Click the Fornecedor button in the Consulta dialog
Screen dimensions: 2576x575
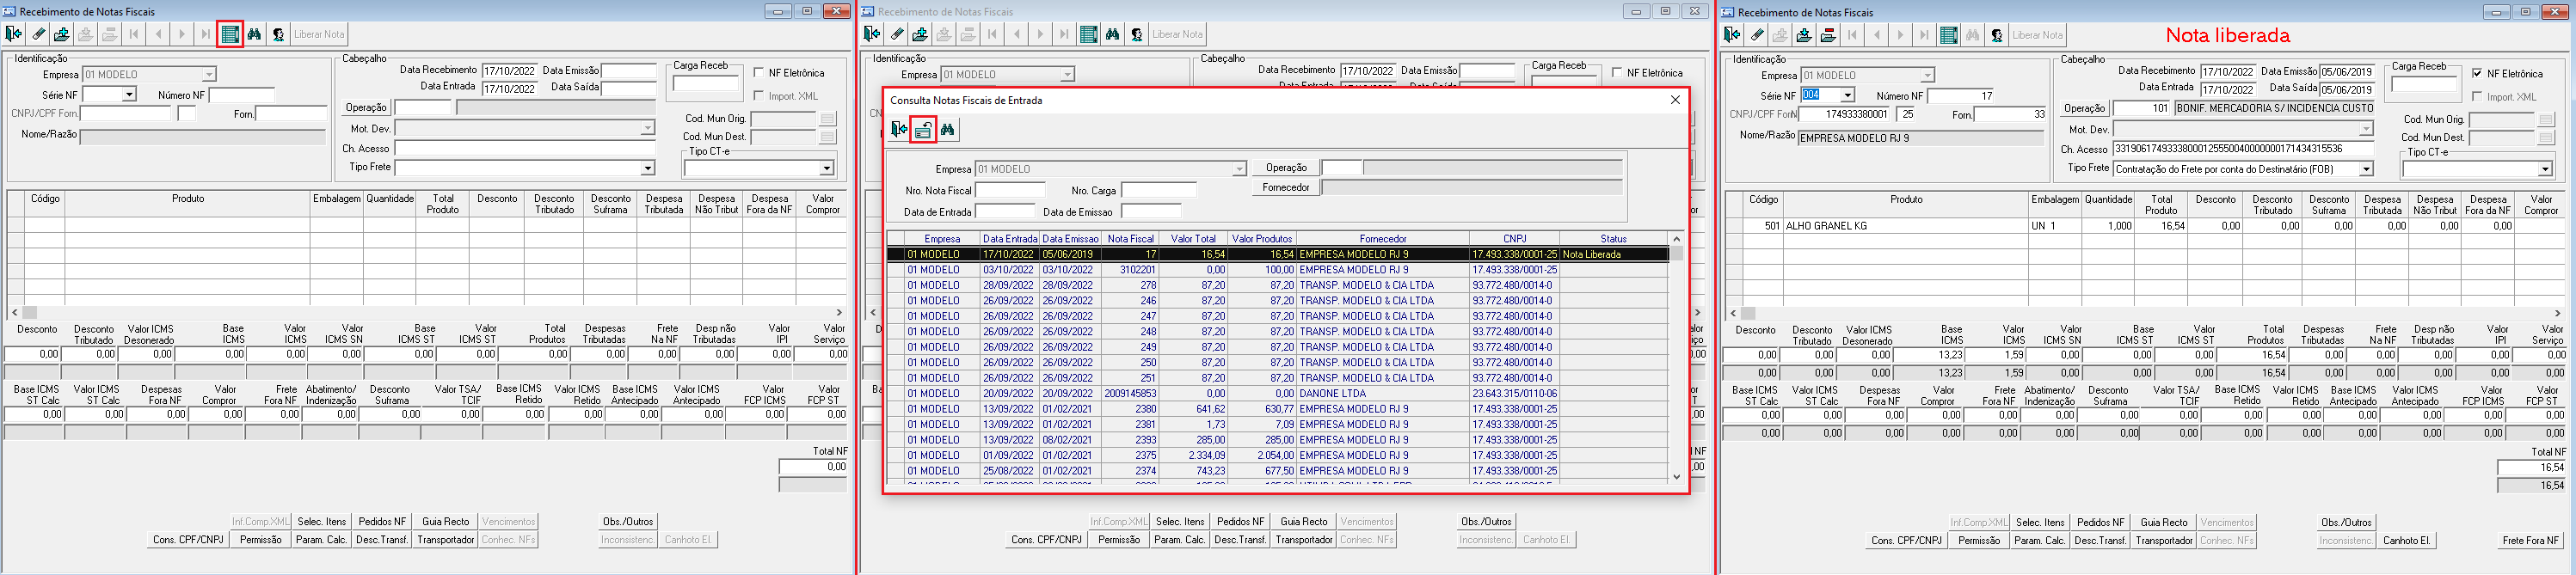[1285, 187]
